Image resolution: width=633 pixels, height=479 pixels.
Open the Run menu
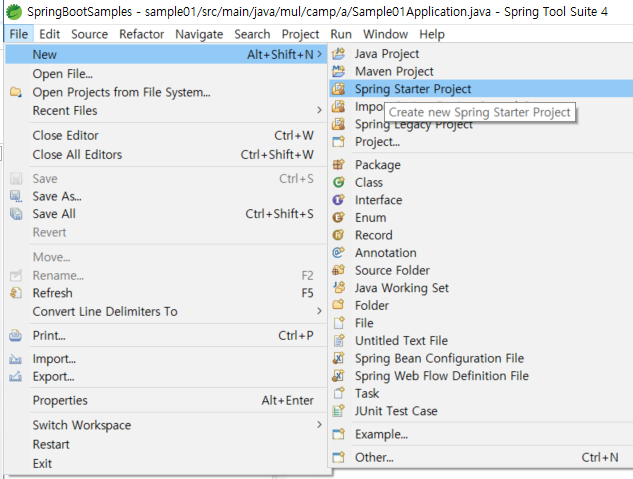click(x=341, y=34)
